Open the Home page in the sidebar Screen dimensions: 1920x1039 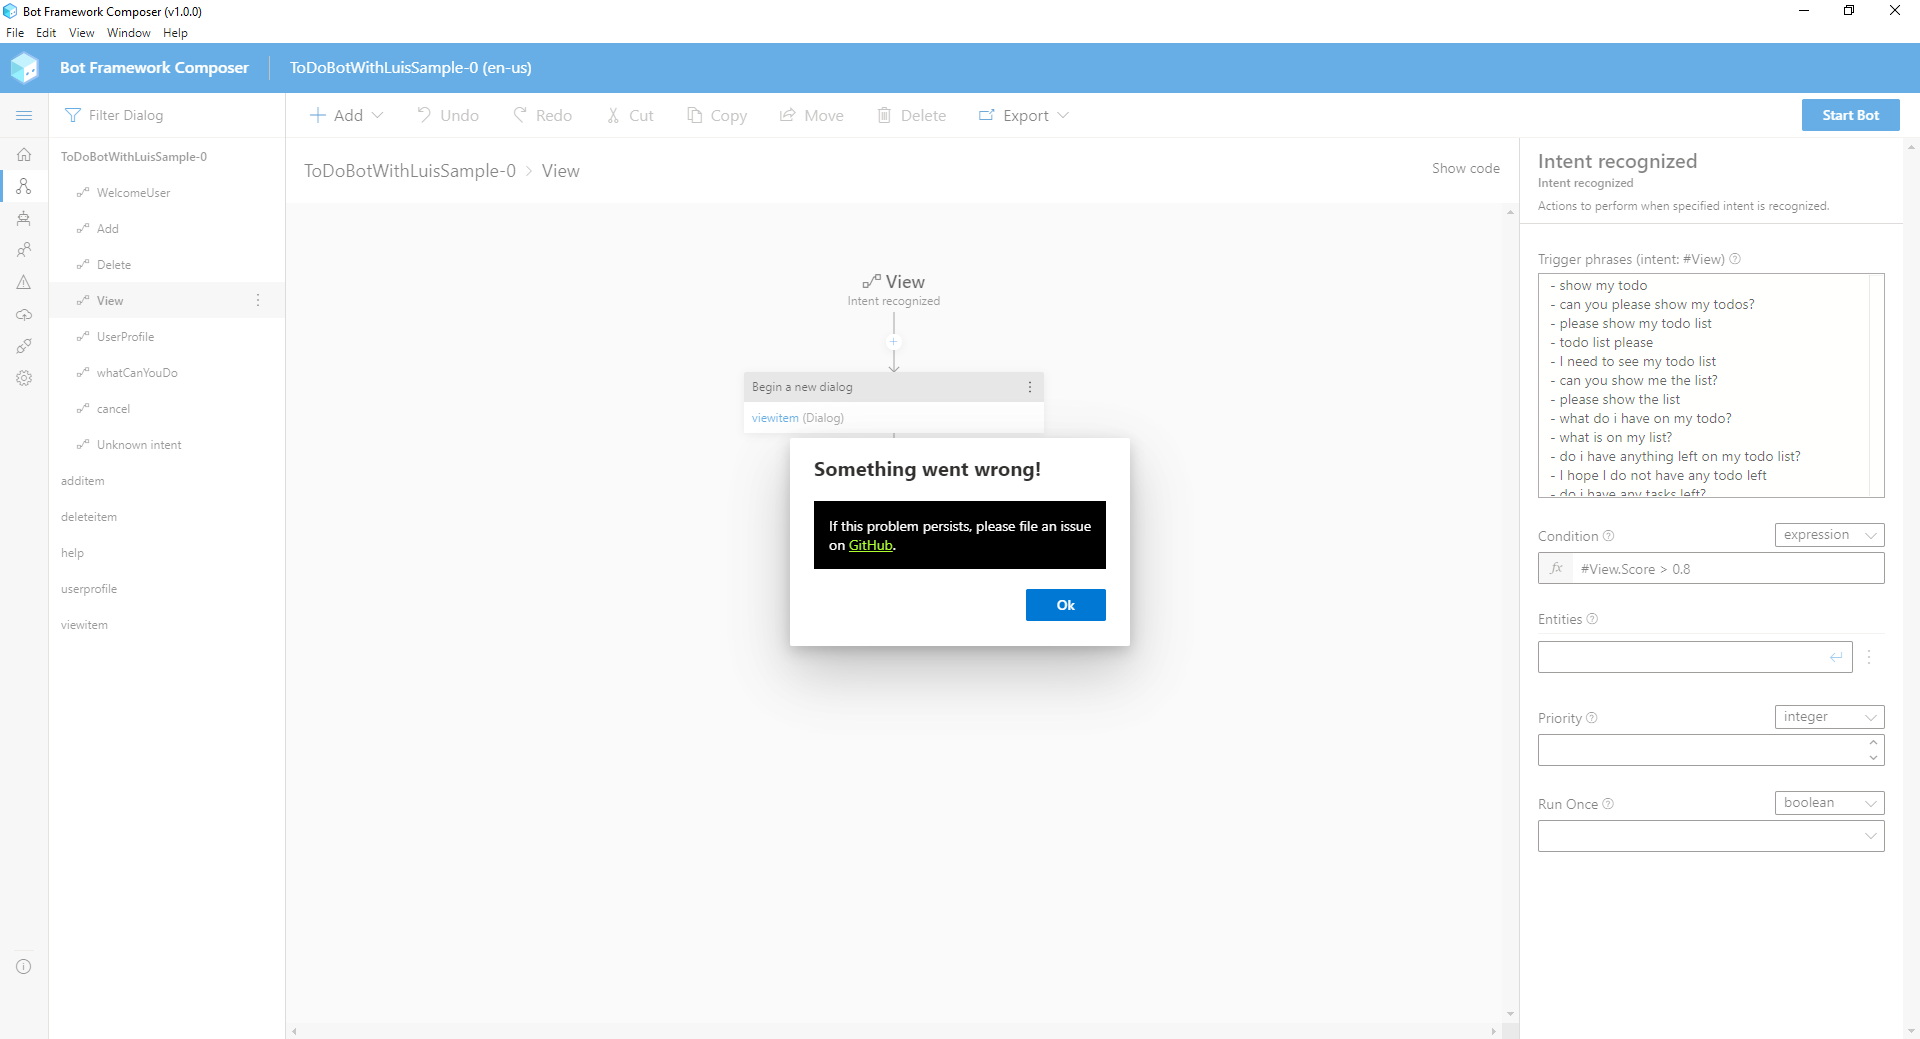[x=24, y=155]
